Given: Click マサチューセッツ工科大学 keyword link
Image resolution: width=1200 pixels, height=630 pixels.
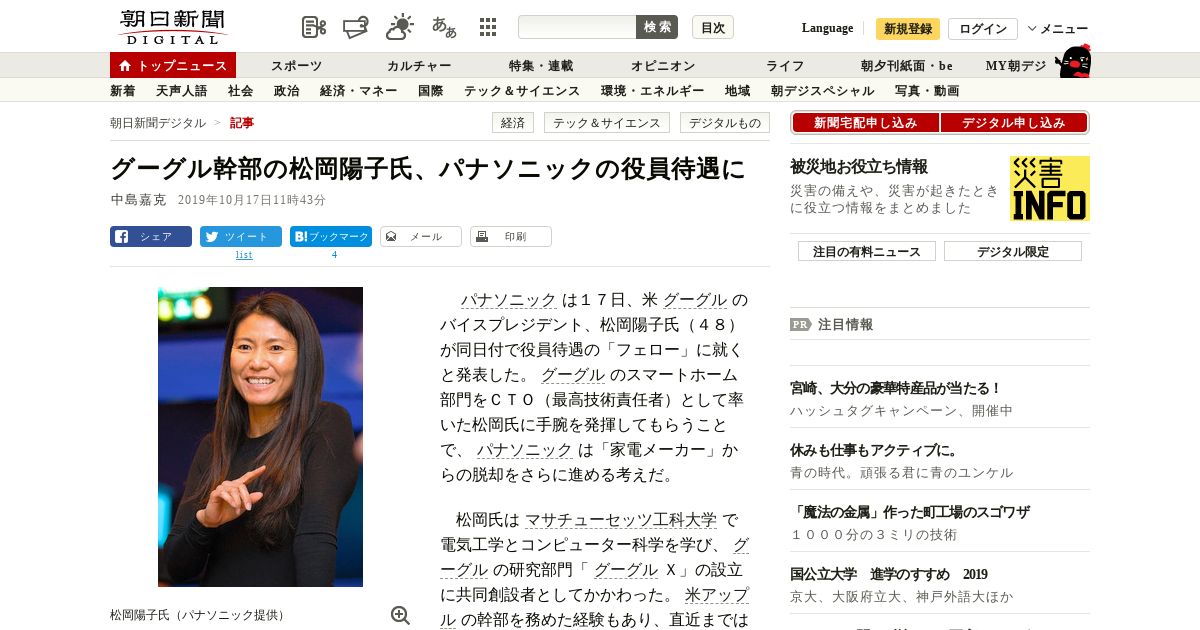Looking at the screenshot, I should (x=621, y=520).
